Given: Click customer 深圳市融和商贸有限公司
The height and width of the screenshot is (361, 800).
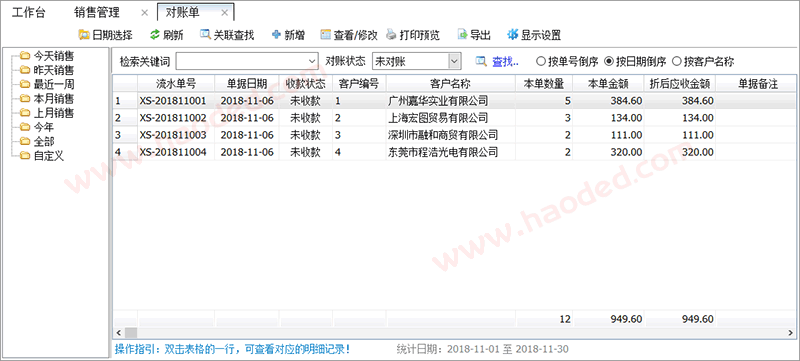Looking at the screenshot, I should [443, 135].
